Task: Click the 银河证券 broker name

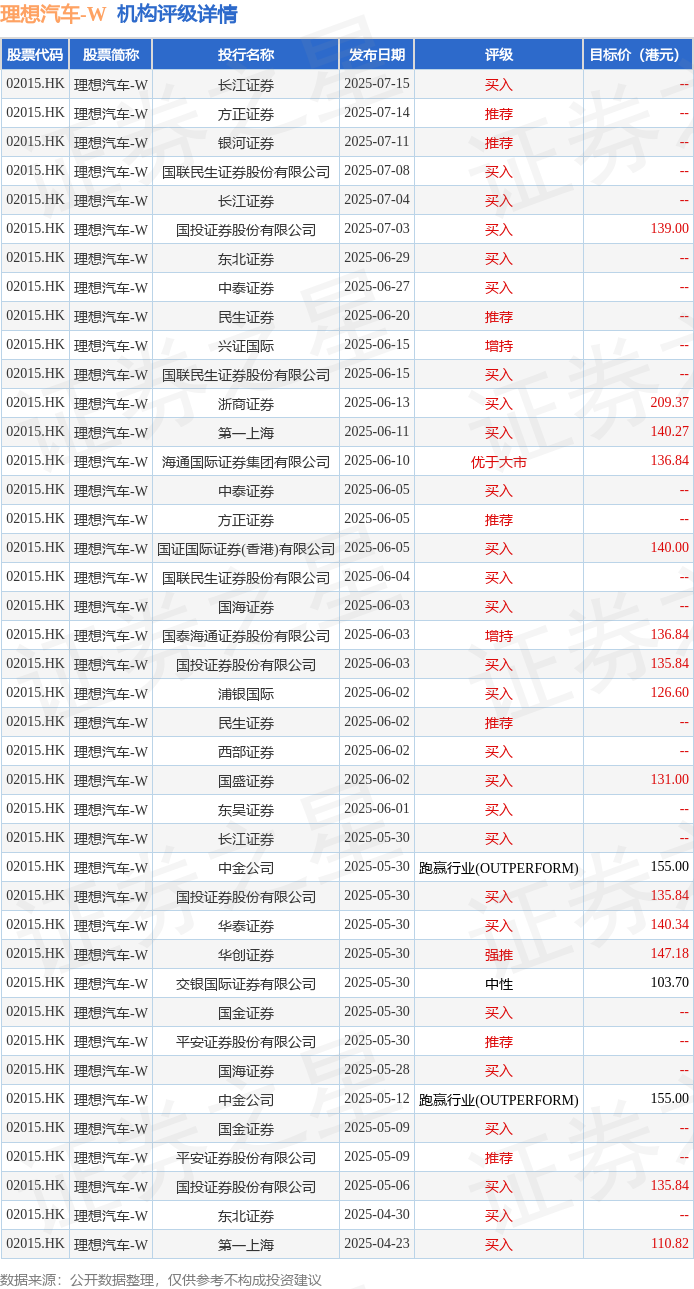Action: (x=246, y=143)
